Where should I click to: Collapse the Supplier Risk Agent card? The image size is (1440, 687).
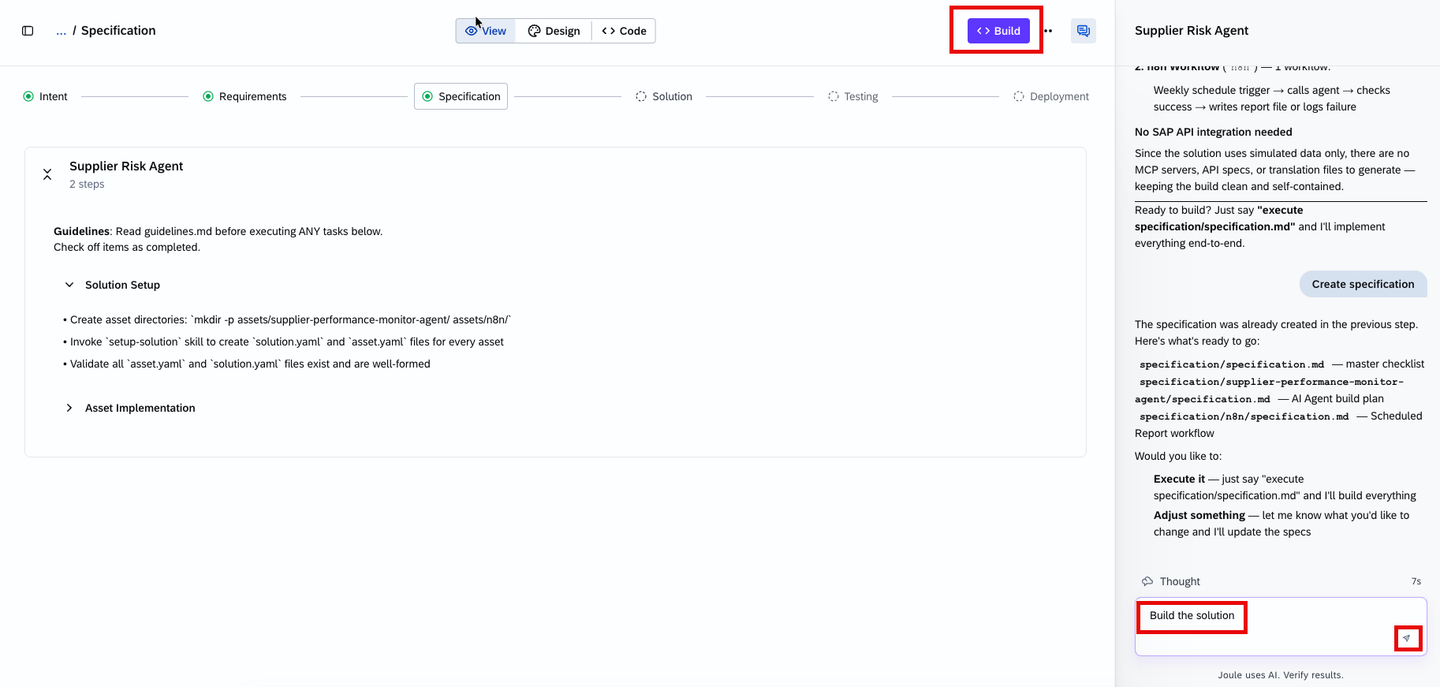47,174
